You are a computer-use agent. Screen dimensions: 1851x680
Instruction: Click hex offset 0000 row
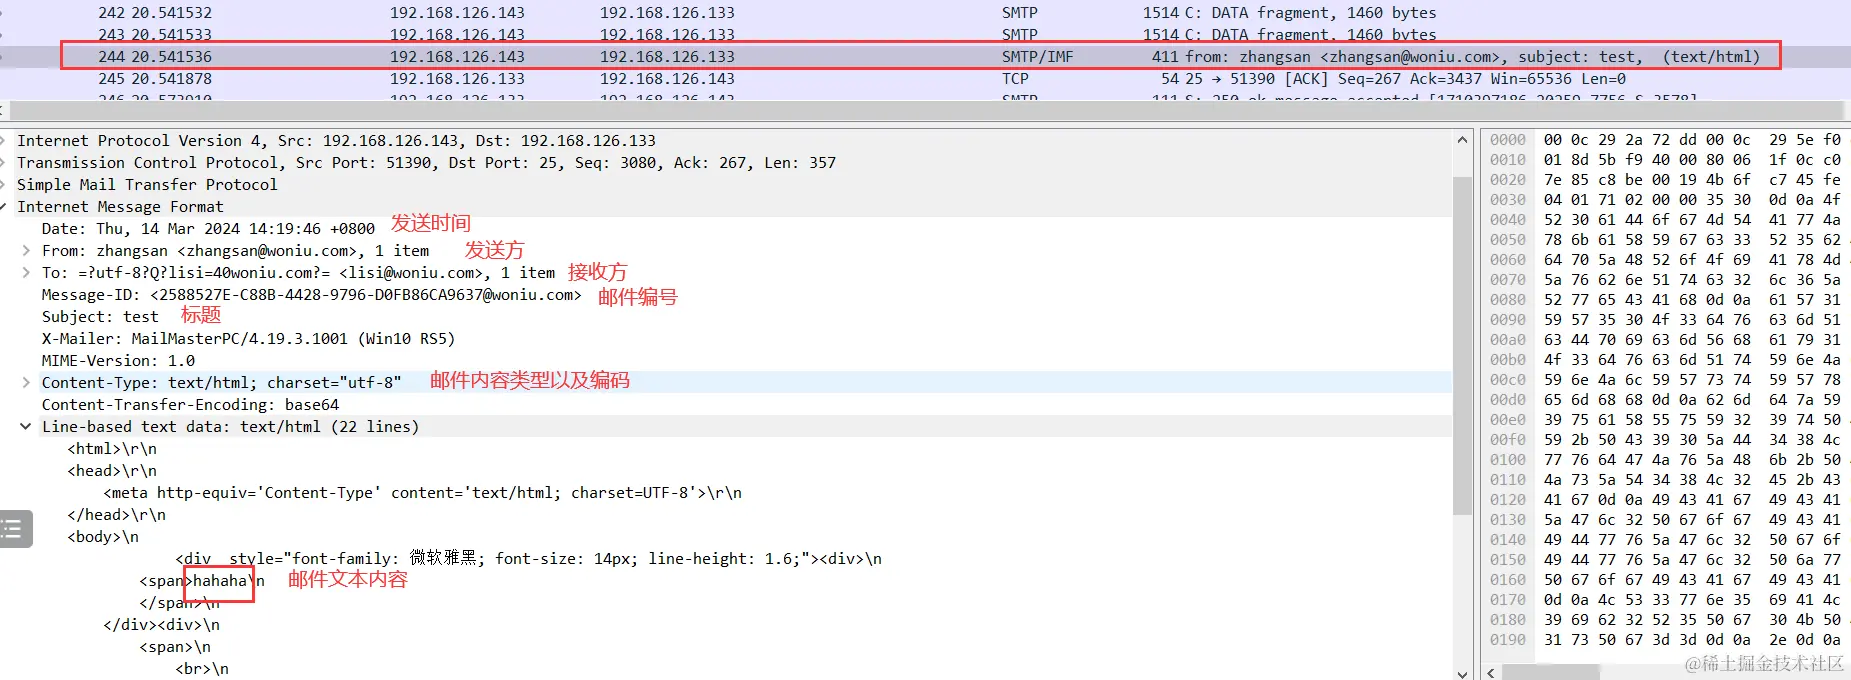point(1664,140)
